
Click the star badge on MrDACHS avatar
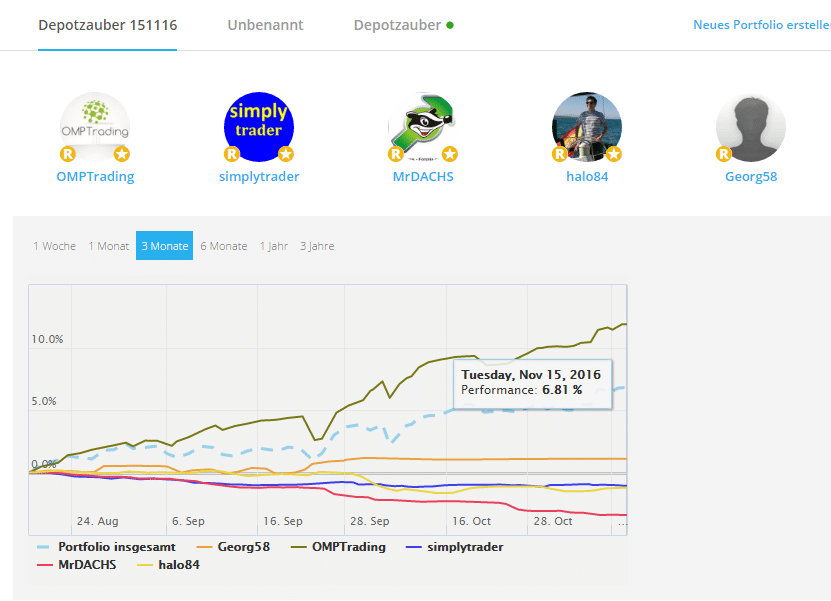[x=450, y=154]
